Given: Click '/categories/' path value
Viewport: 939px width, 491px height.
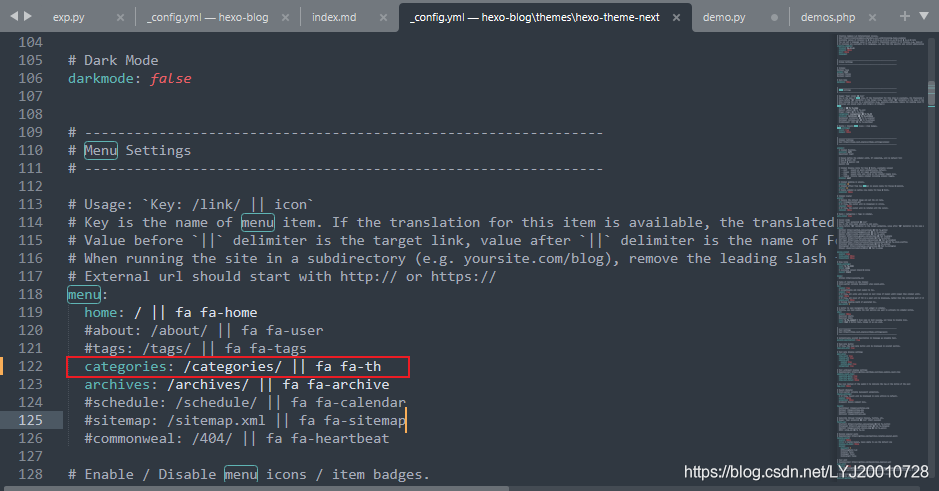Looking at the screenshot, I should tap(232, 366).
